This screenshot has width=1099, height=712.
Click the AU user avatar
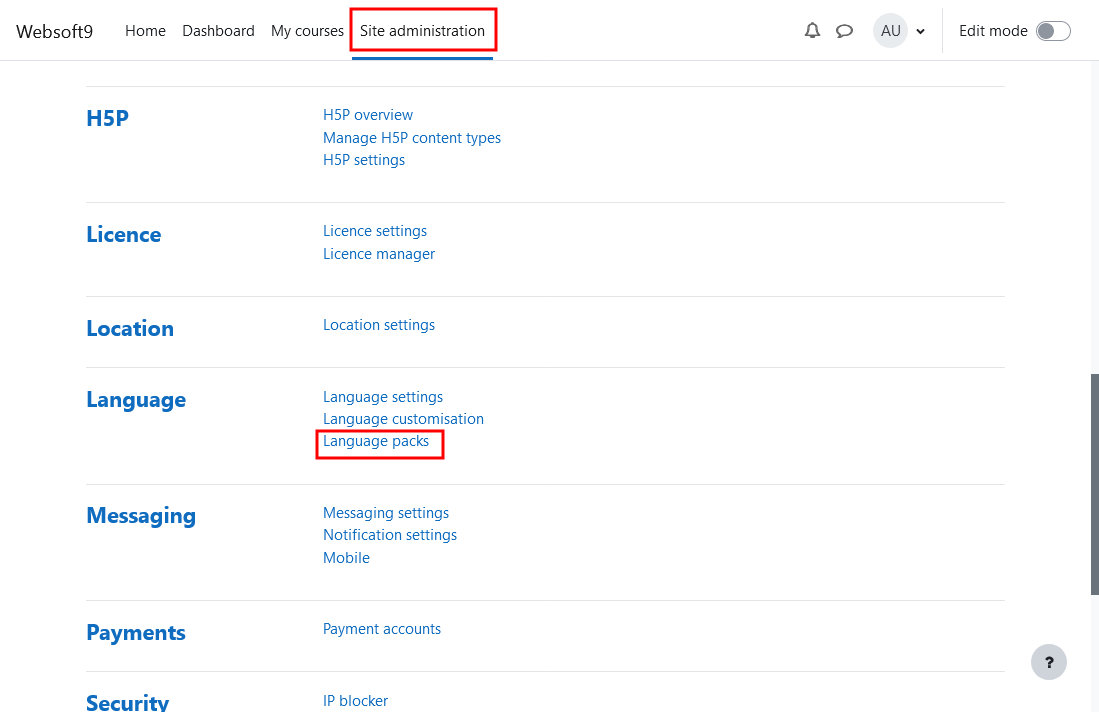(x=890, y=31)
